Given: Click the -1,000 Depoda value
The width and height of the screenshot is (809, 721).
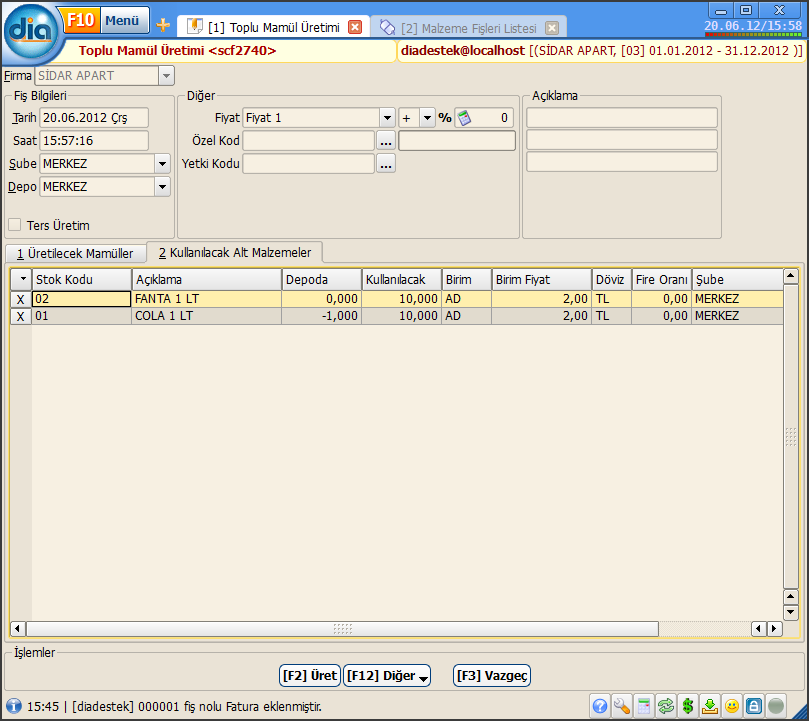Looking at the screenshot, I should click(x=321, y=316).
